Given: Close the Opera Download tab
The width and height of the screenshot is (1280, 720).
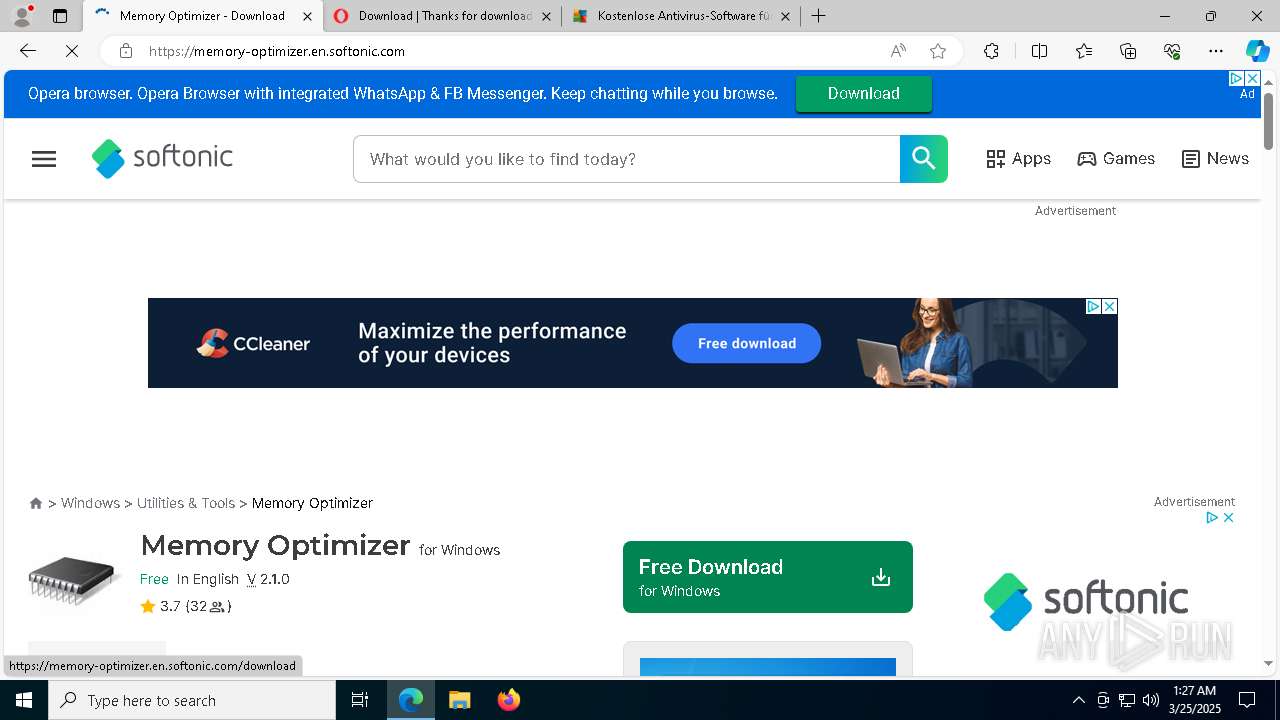Looking at the screenshot, I should (546, 16).
